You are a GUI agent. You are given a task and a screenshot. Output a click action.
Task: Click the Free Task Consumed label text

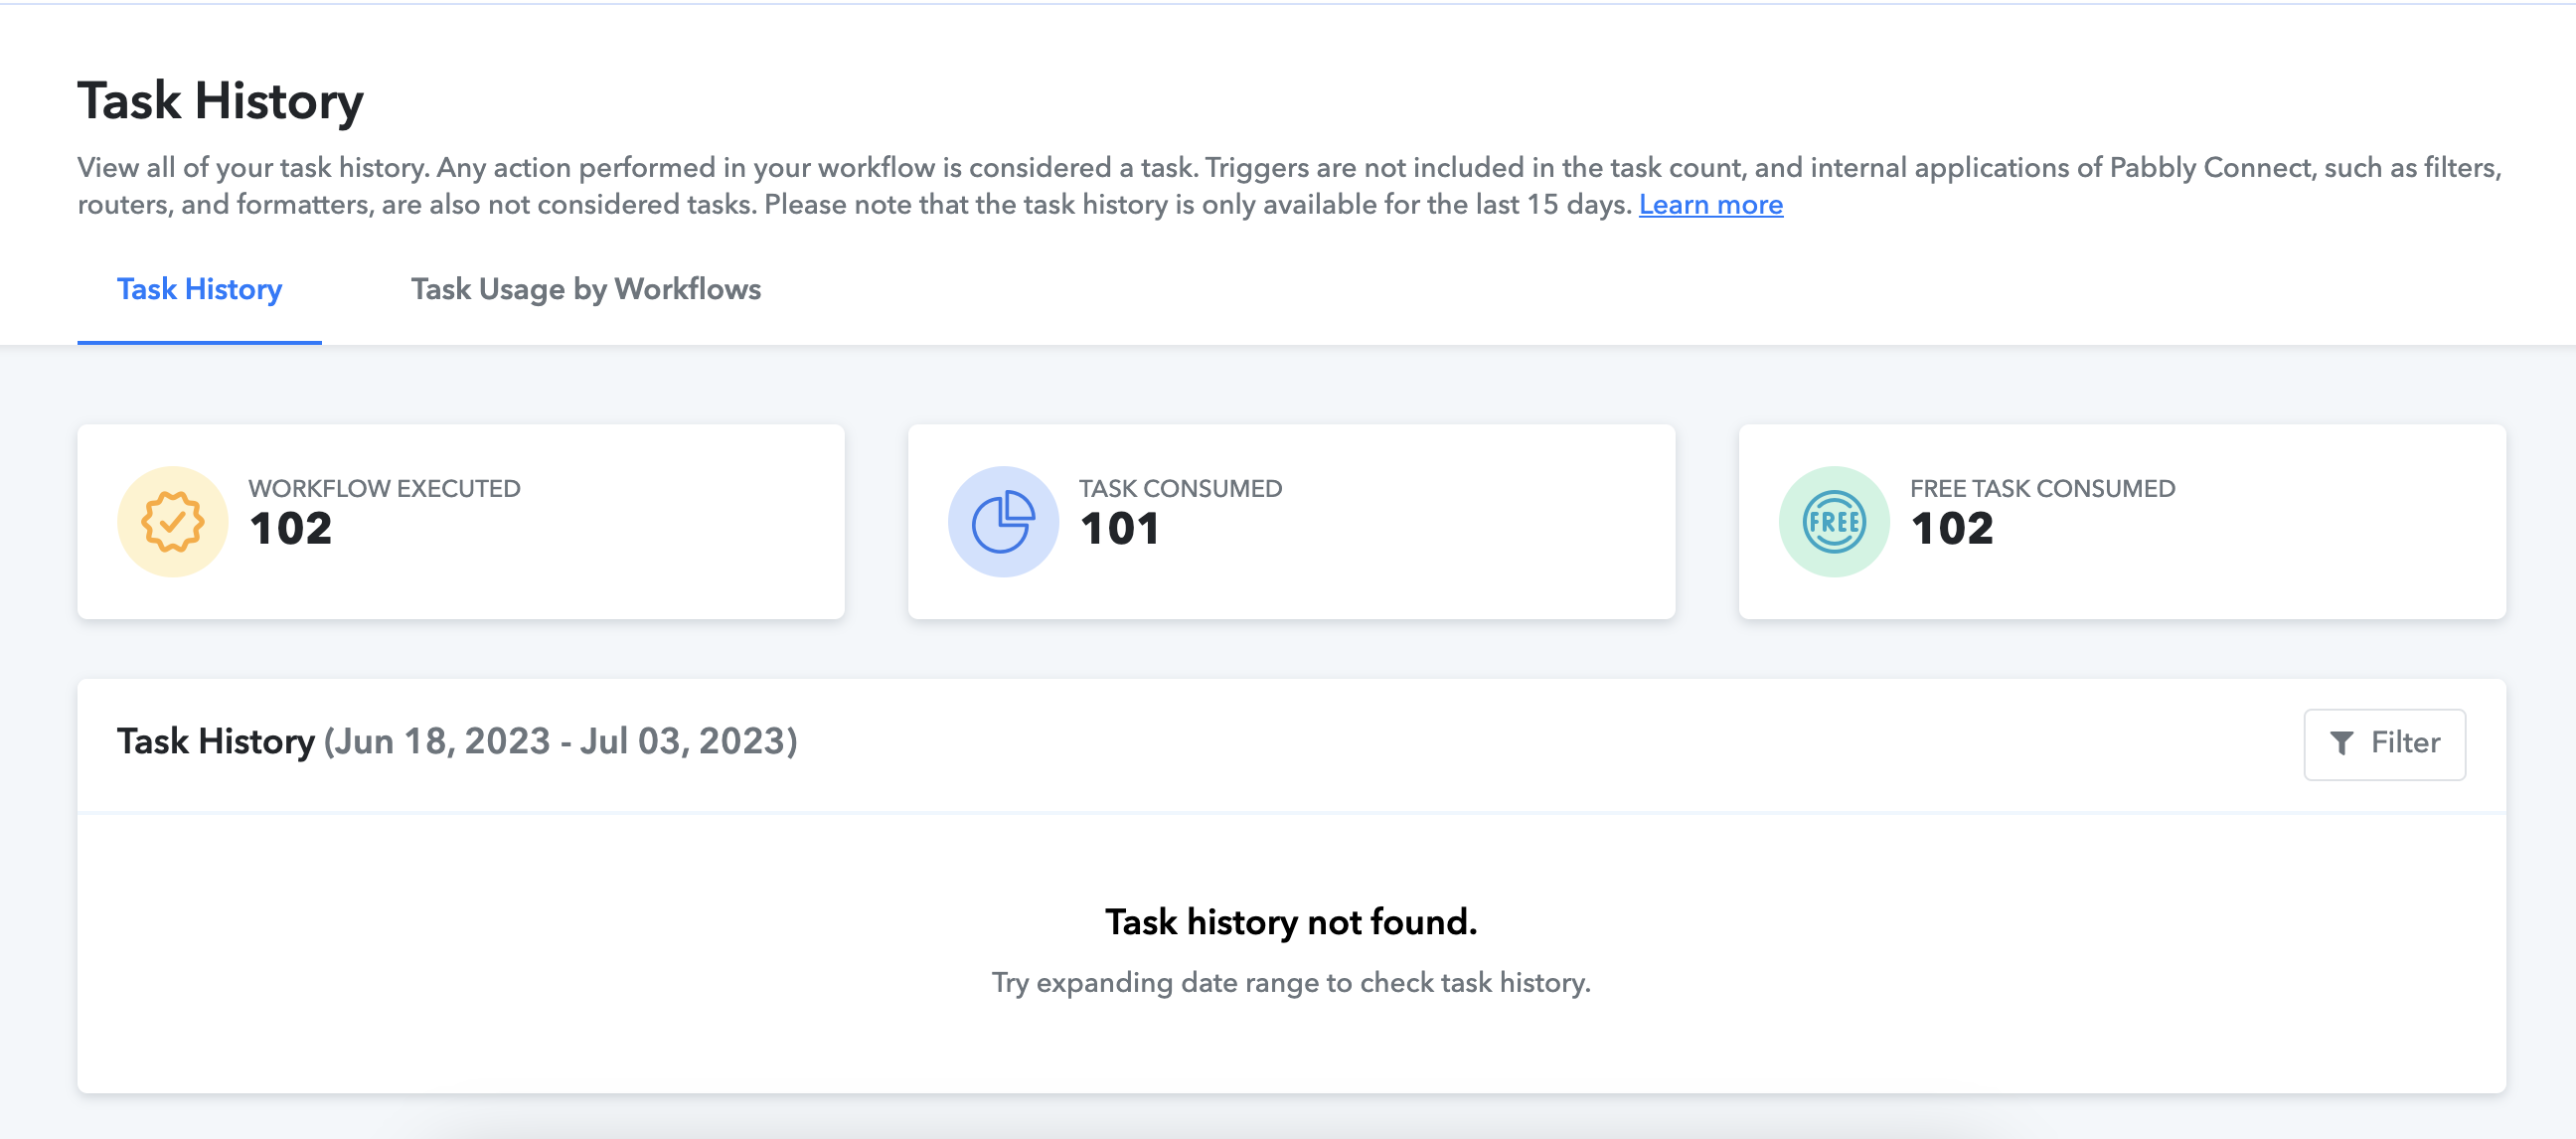pos(2042,488)
